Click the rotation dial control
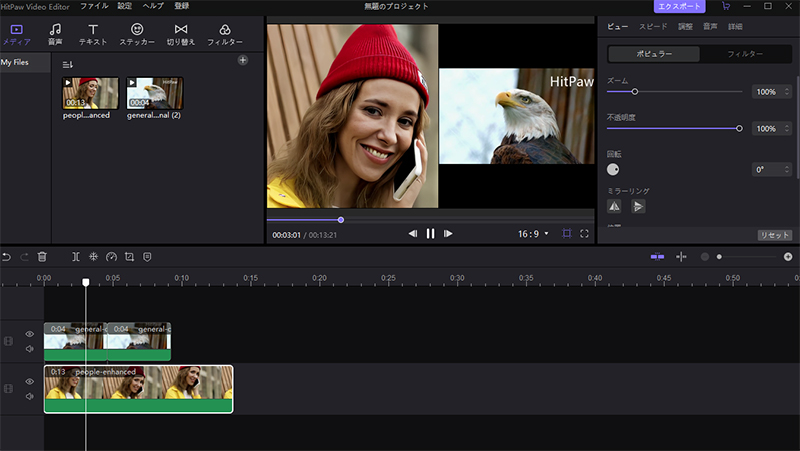Screen dimensions: 800x451 tap(613, 169)
